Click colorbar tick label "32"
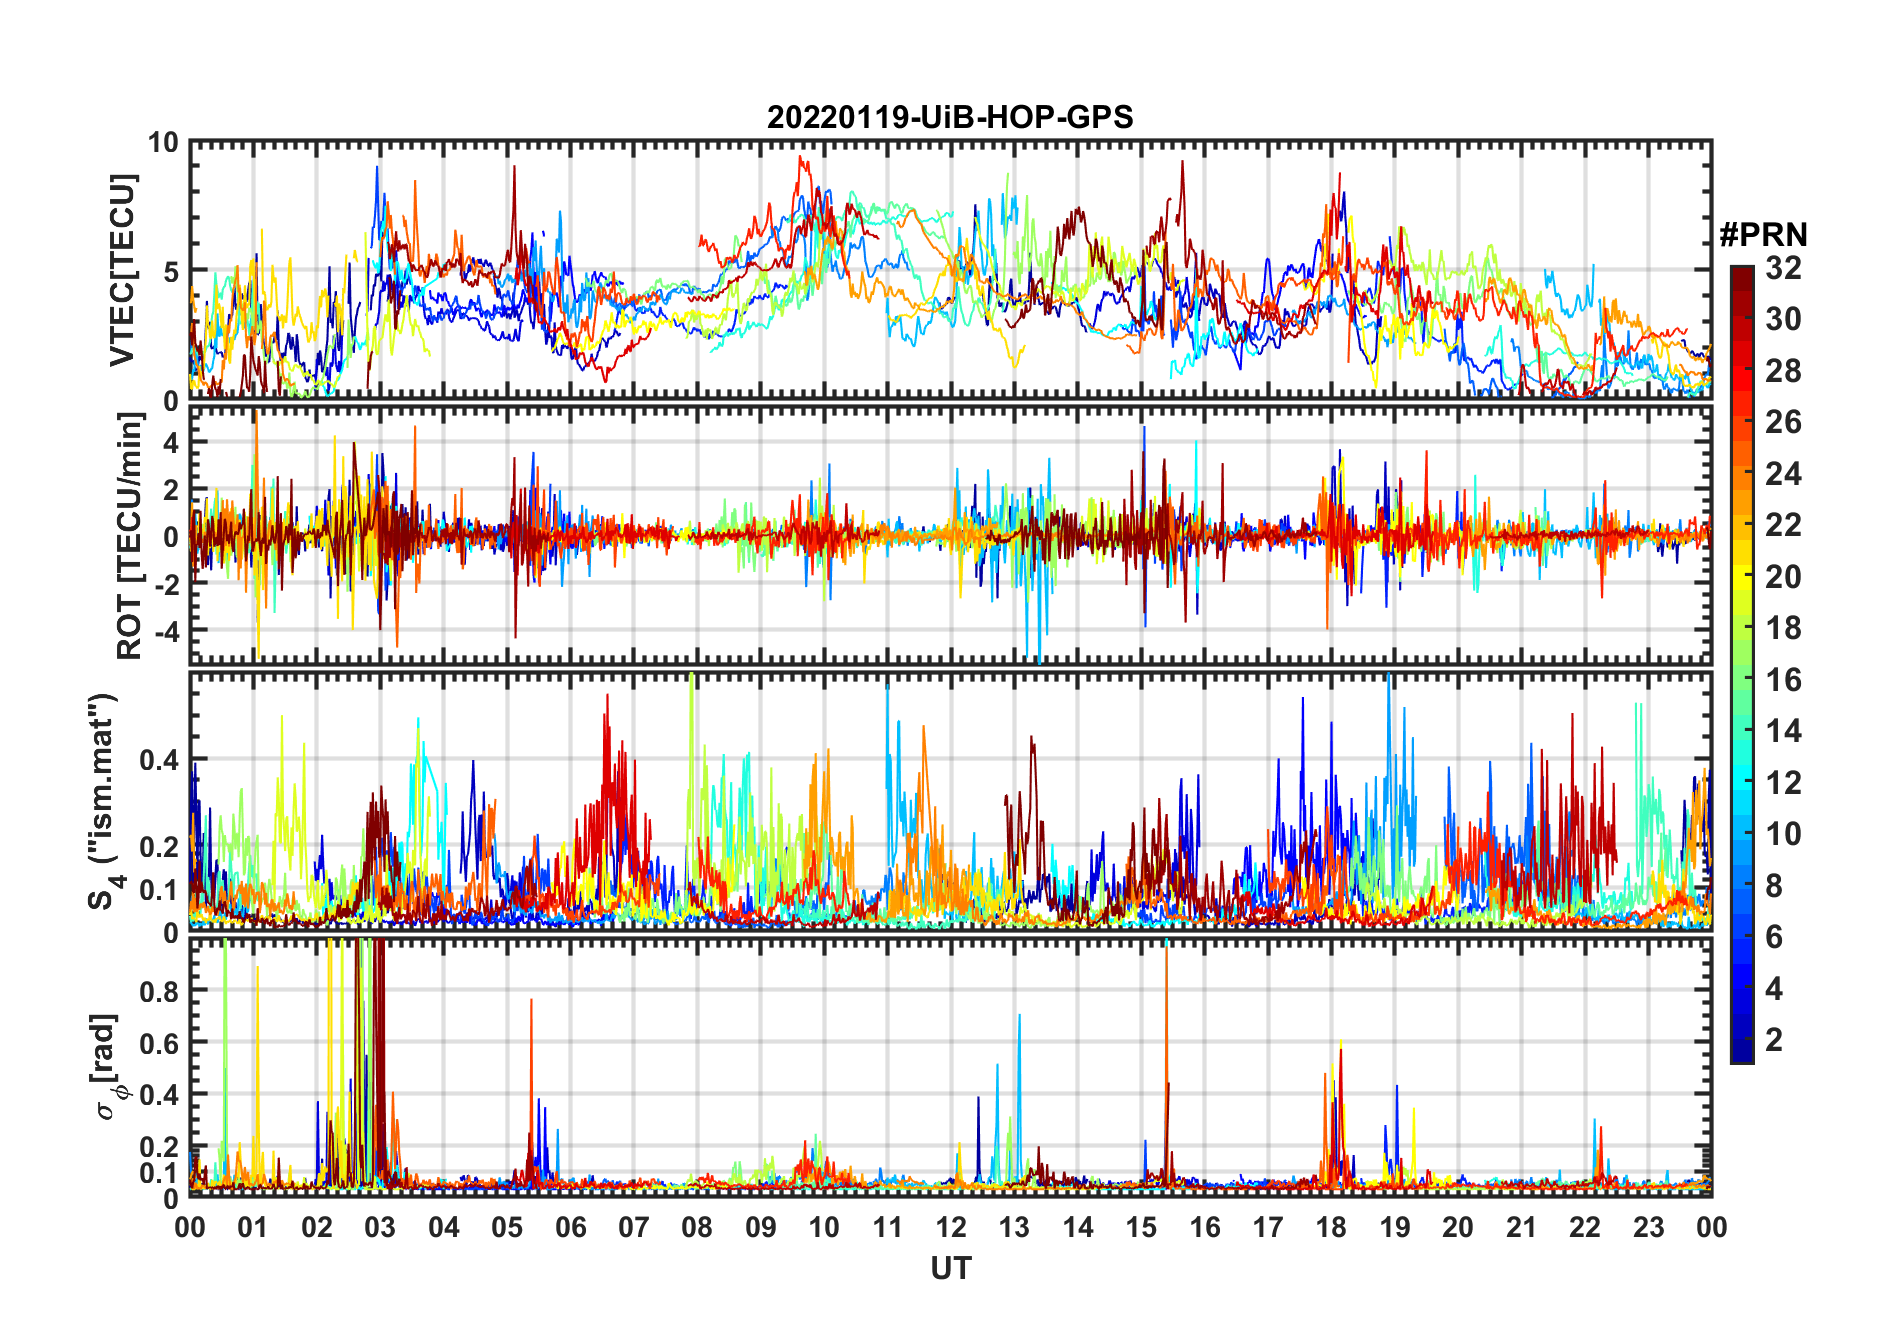 click(x=1783, y=268)
